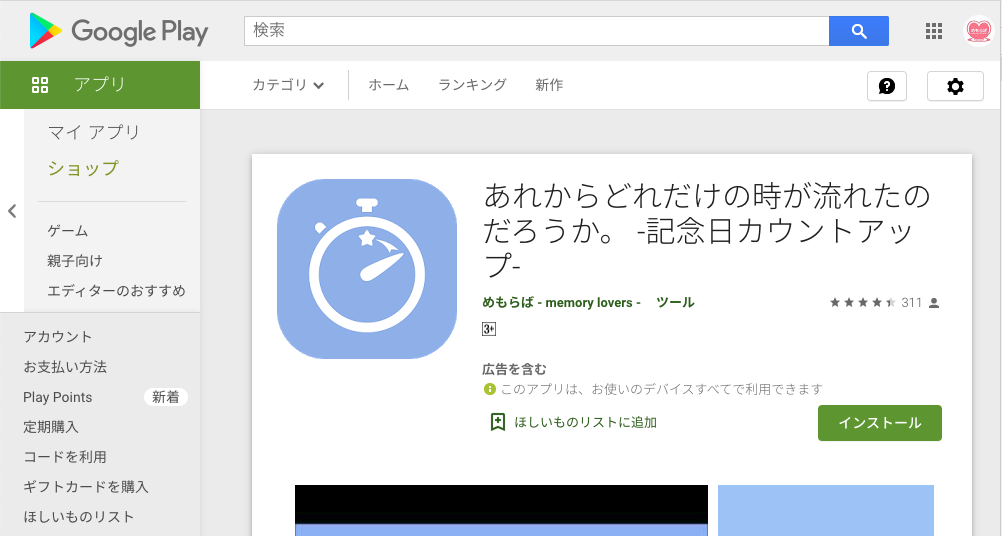The height and width of the screenshot is (536, 1002).
Task: Click the インストール button
Action: [880, 423]
